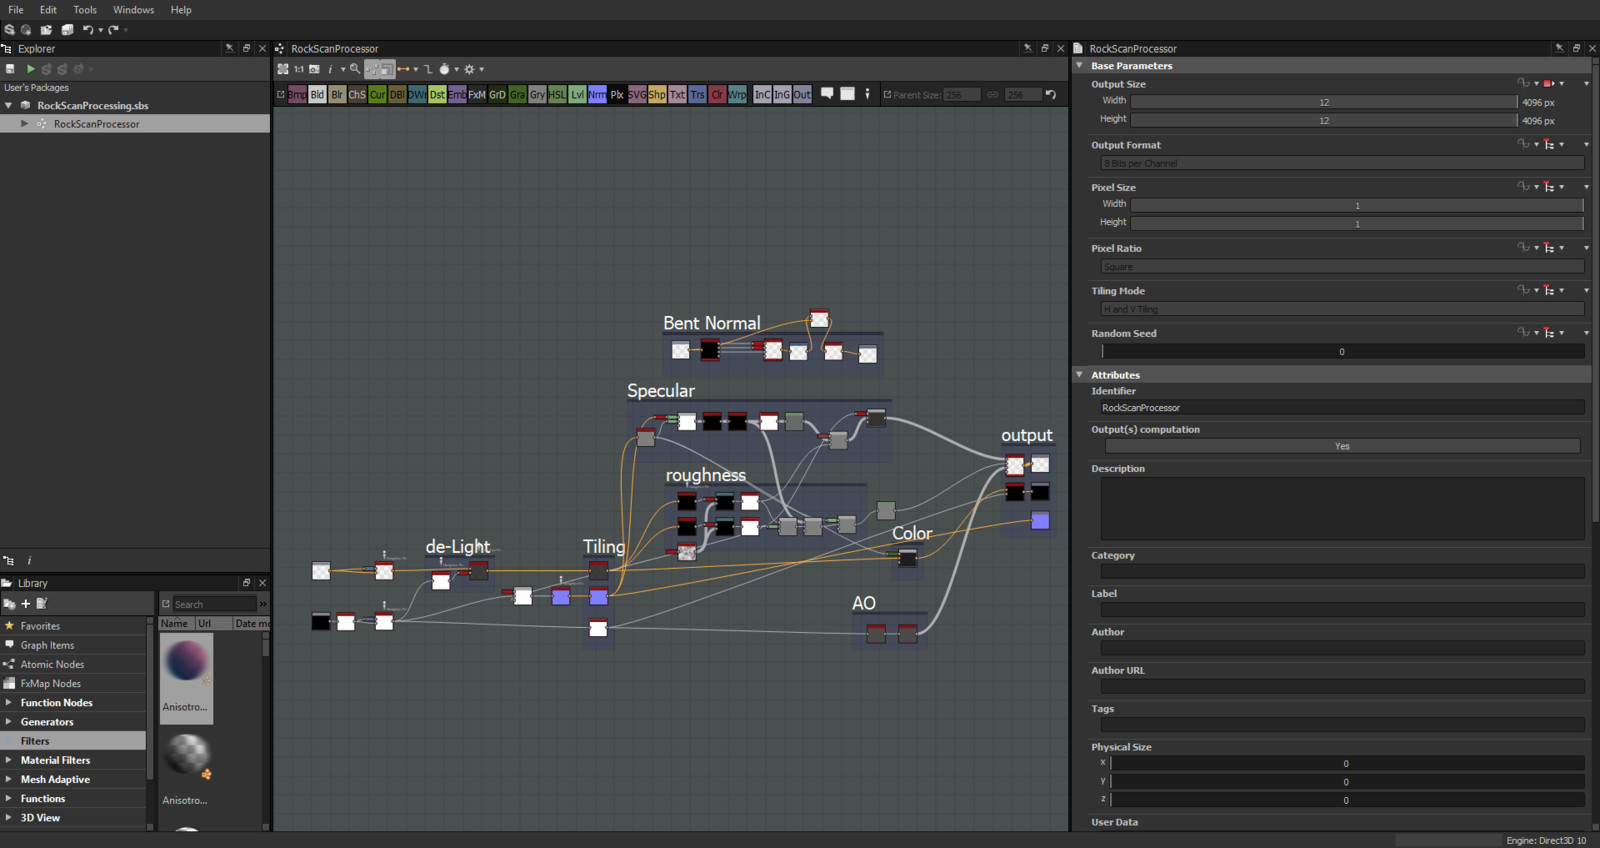Add a Gradient Map node with Gra icon
The image size is (1600, 848).
517,94
